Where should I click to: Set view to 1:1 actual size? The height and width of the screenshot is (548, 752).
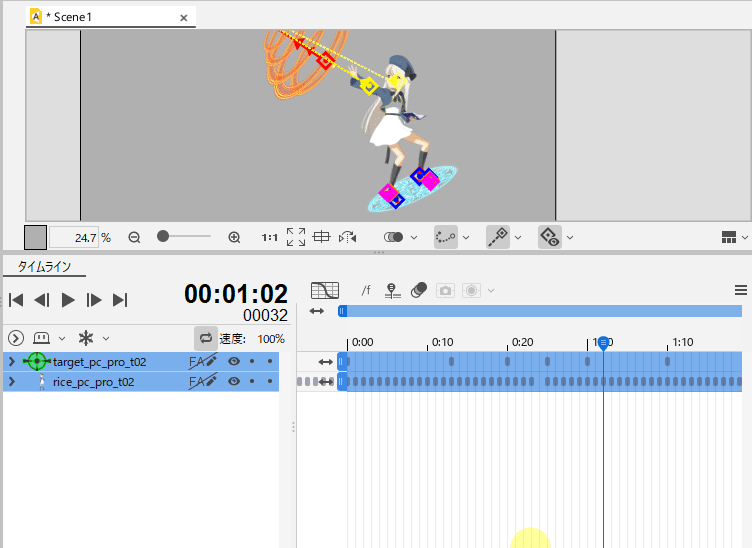(x=270, y=237)
